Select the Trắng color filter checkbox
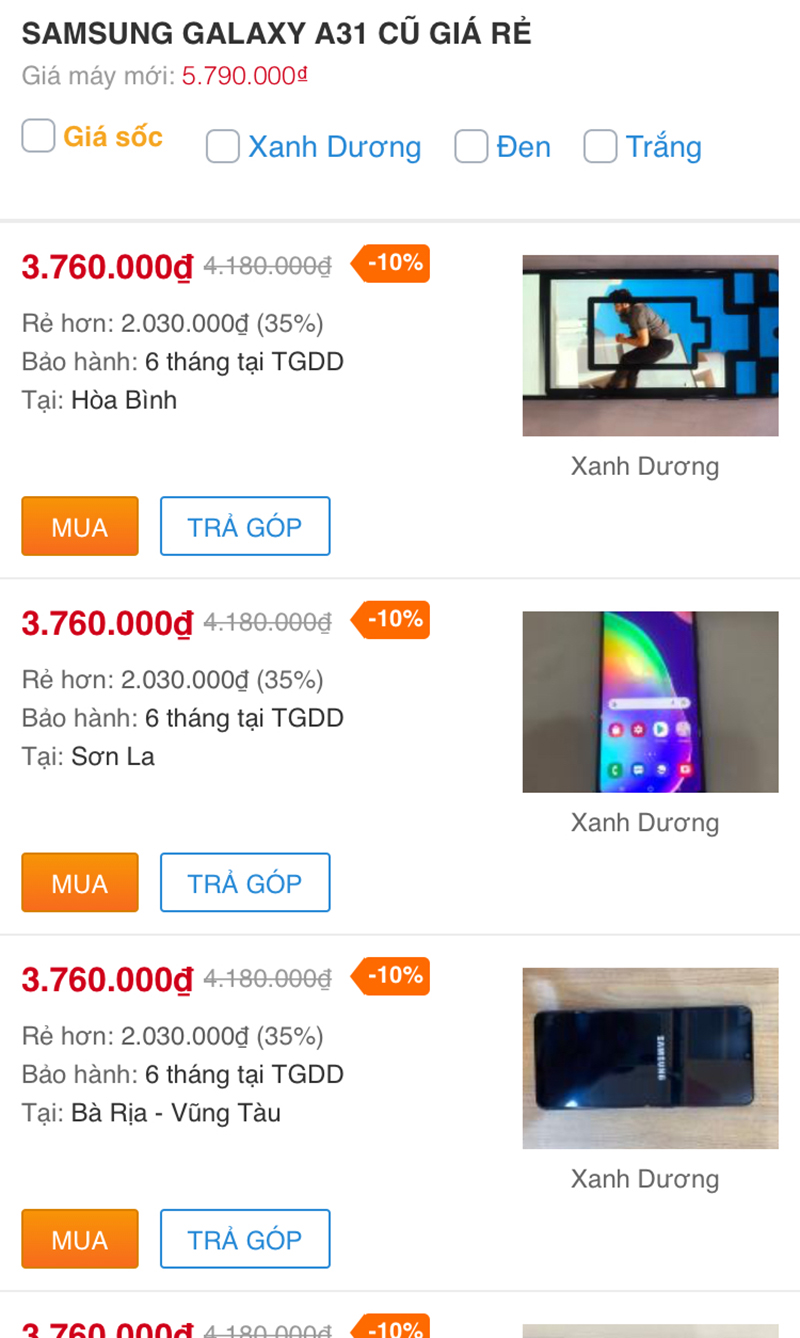Screen dimensions: 800x1338 [x=600, y=147]
